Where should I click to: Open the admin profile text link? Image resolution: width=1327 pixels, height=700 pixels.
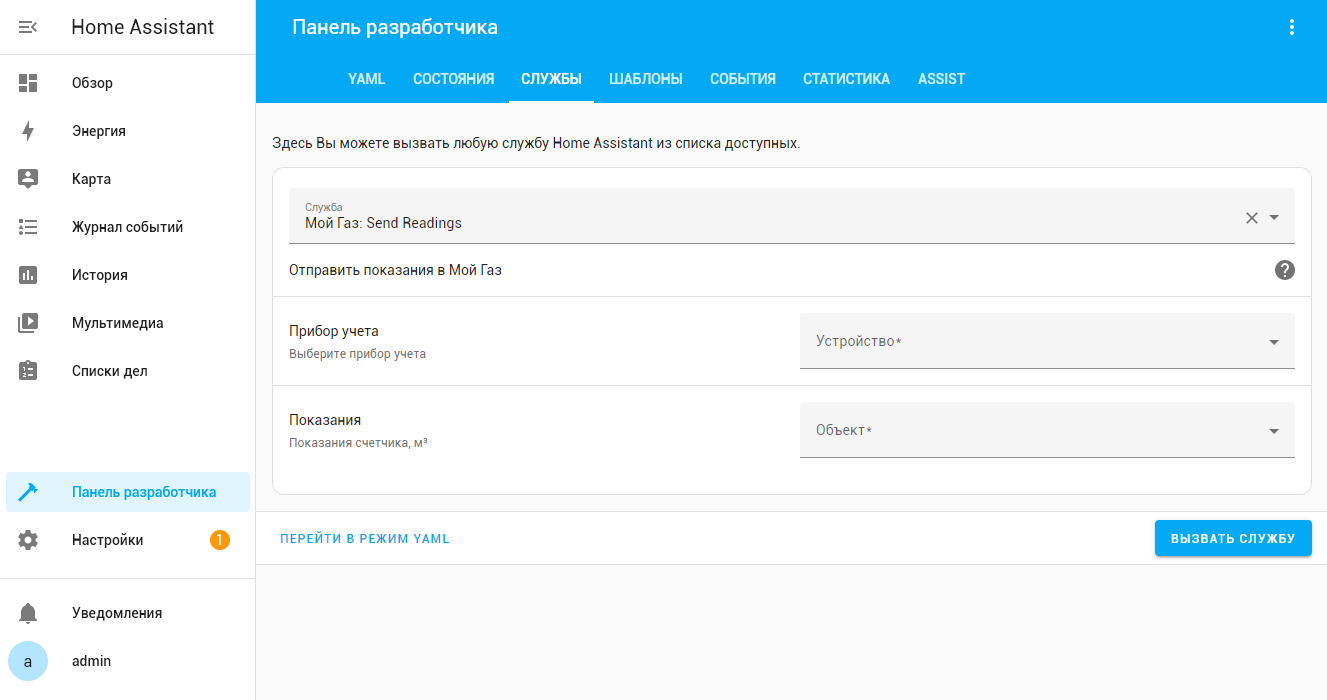point(91,661)
